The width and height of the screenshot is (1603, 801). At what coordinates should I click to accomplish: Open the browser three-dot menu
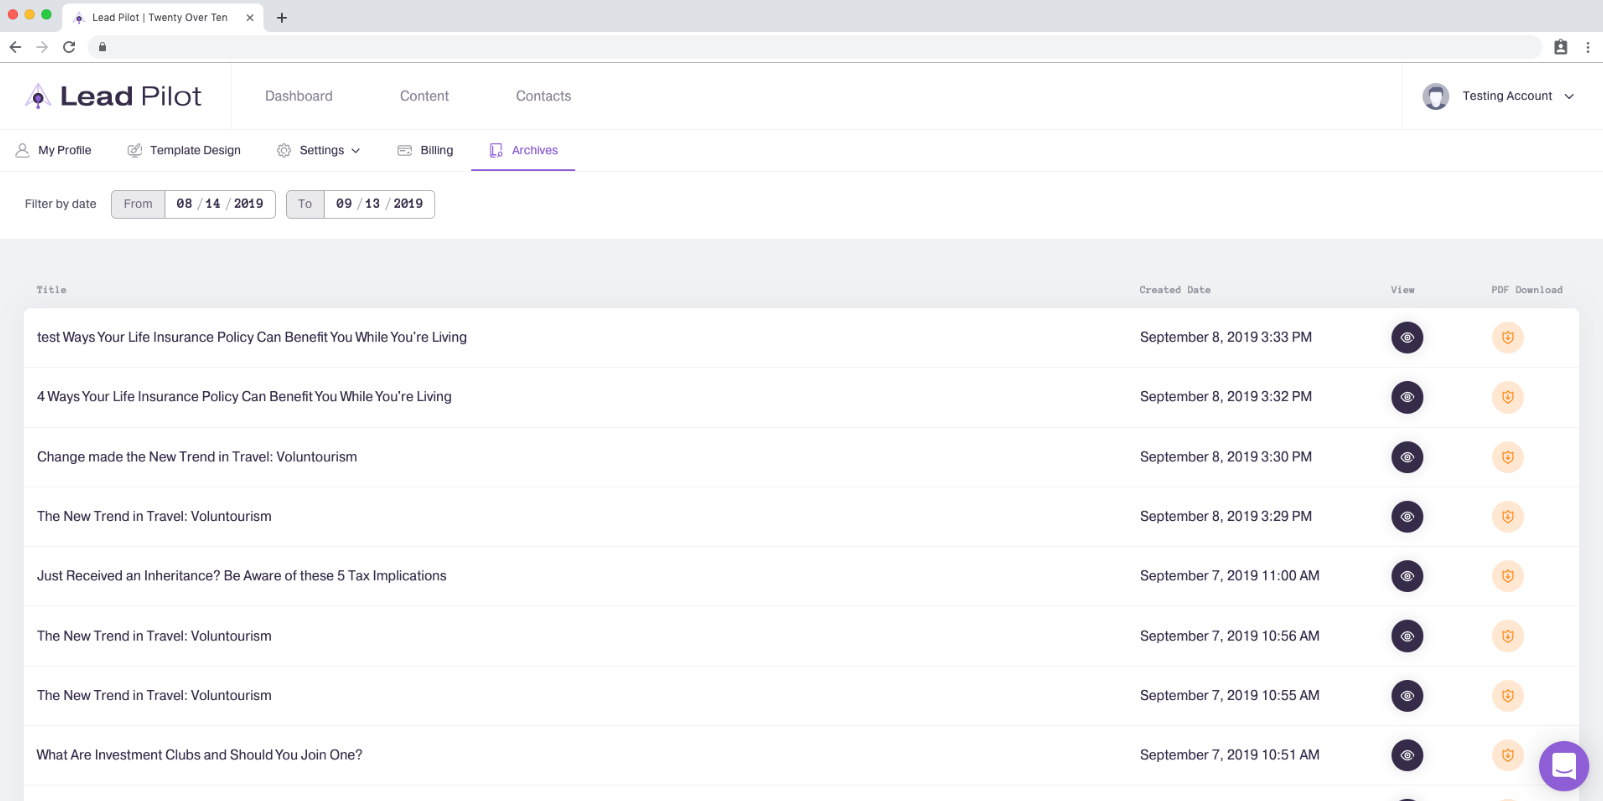pos(1588,47)
